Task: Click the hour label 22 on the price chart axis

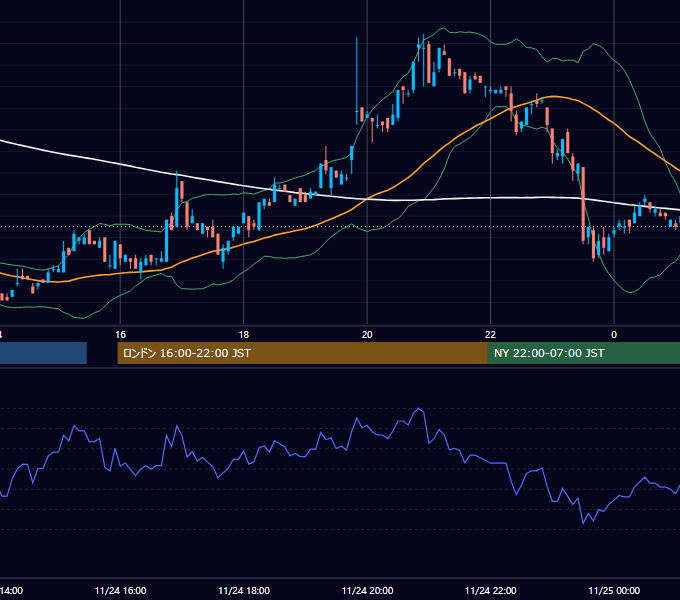Action: [x=490, y=335]
